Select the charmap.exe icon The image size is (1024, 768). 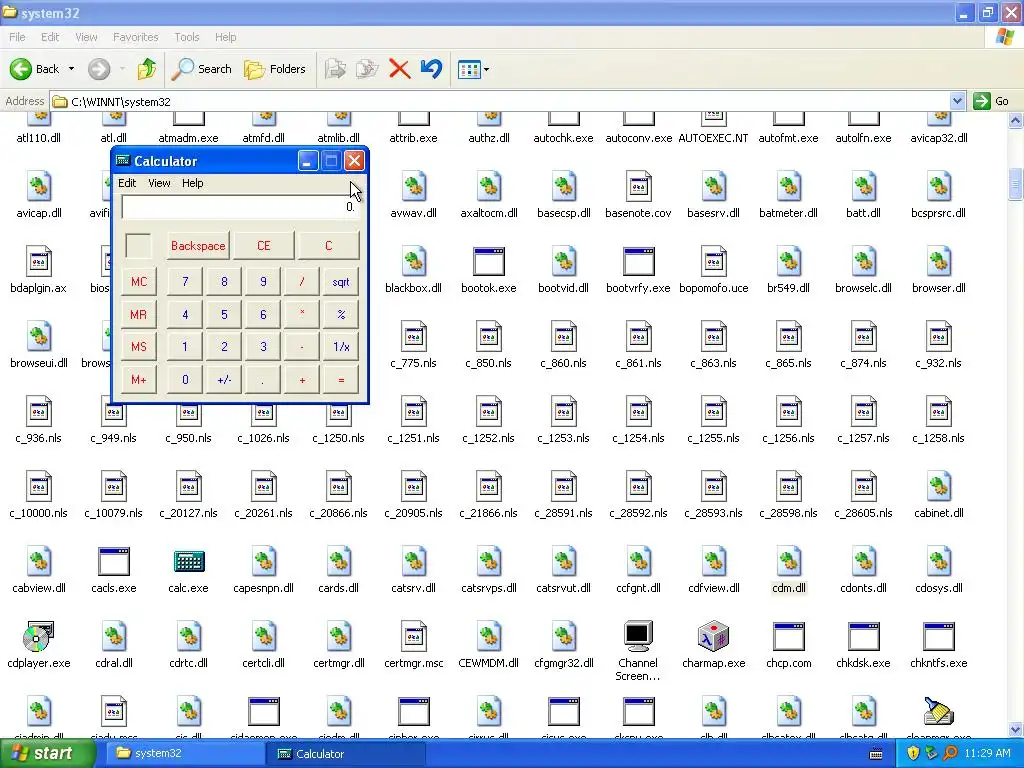click(x=713, y=636)
